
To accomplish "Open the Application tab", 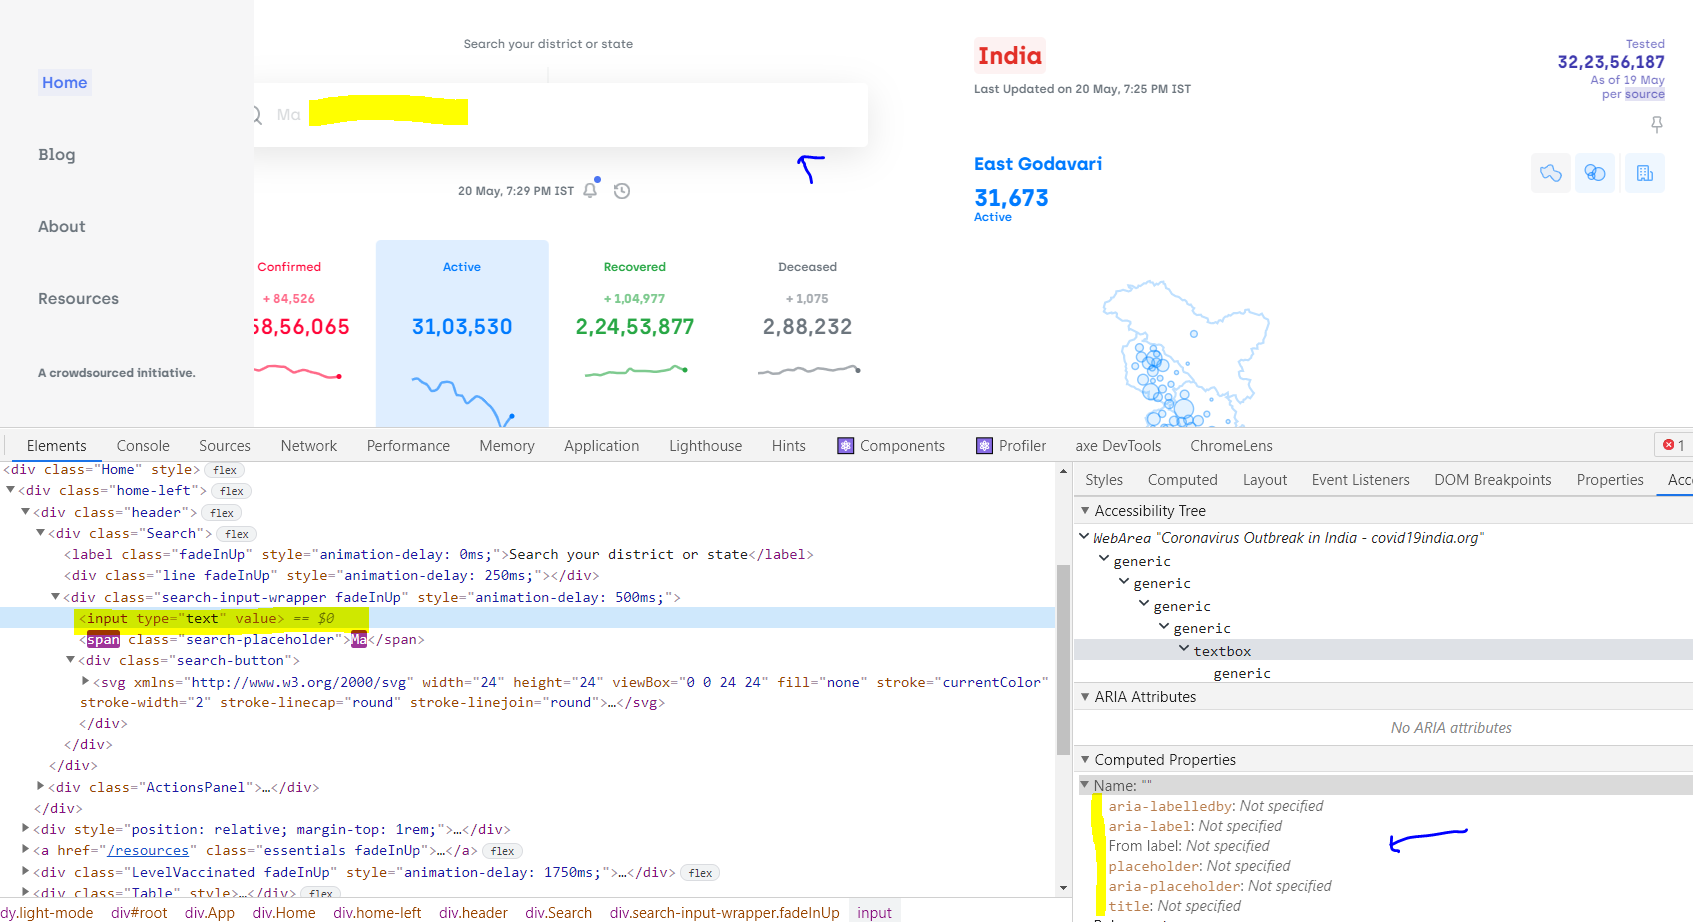I will point(602,446).
